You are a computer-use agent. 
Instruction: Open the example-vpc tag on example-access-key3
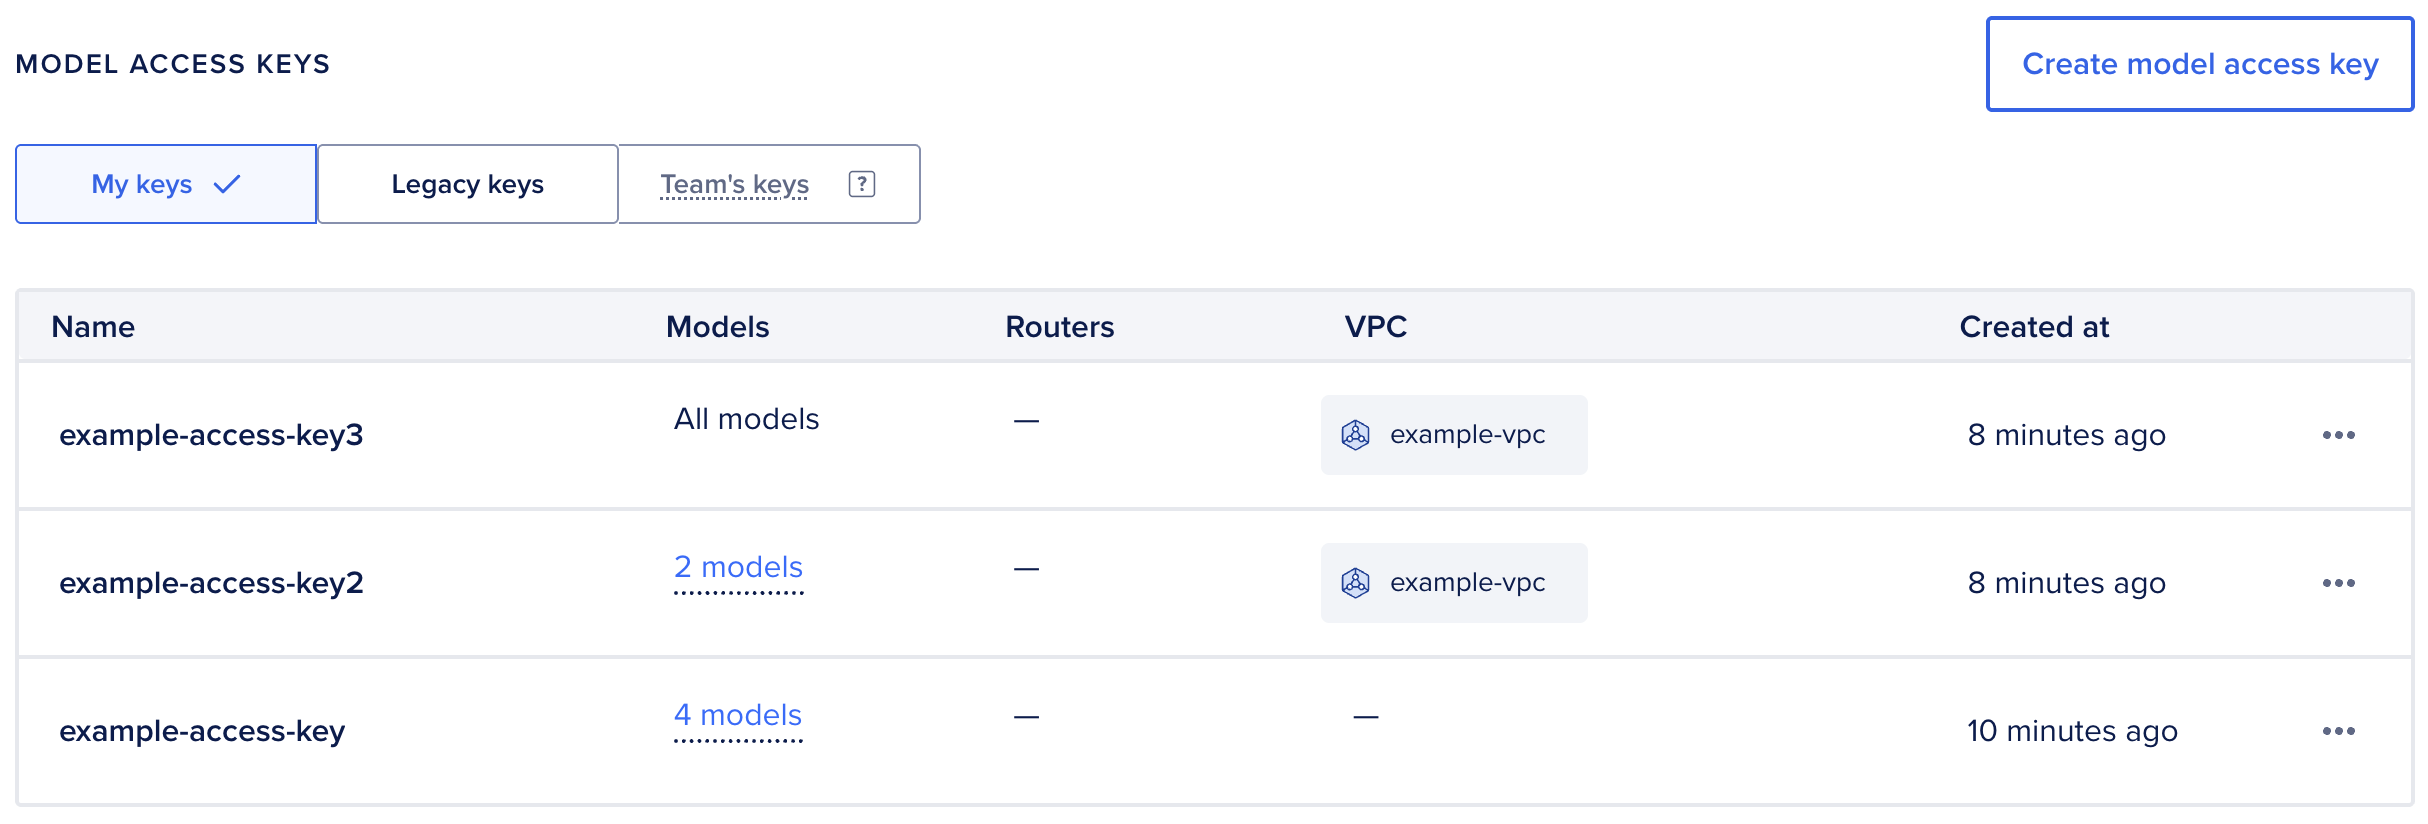coord(1453,434)
